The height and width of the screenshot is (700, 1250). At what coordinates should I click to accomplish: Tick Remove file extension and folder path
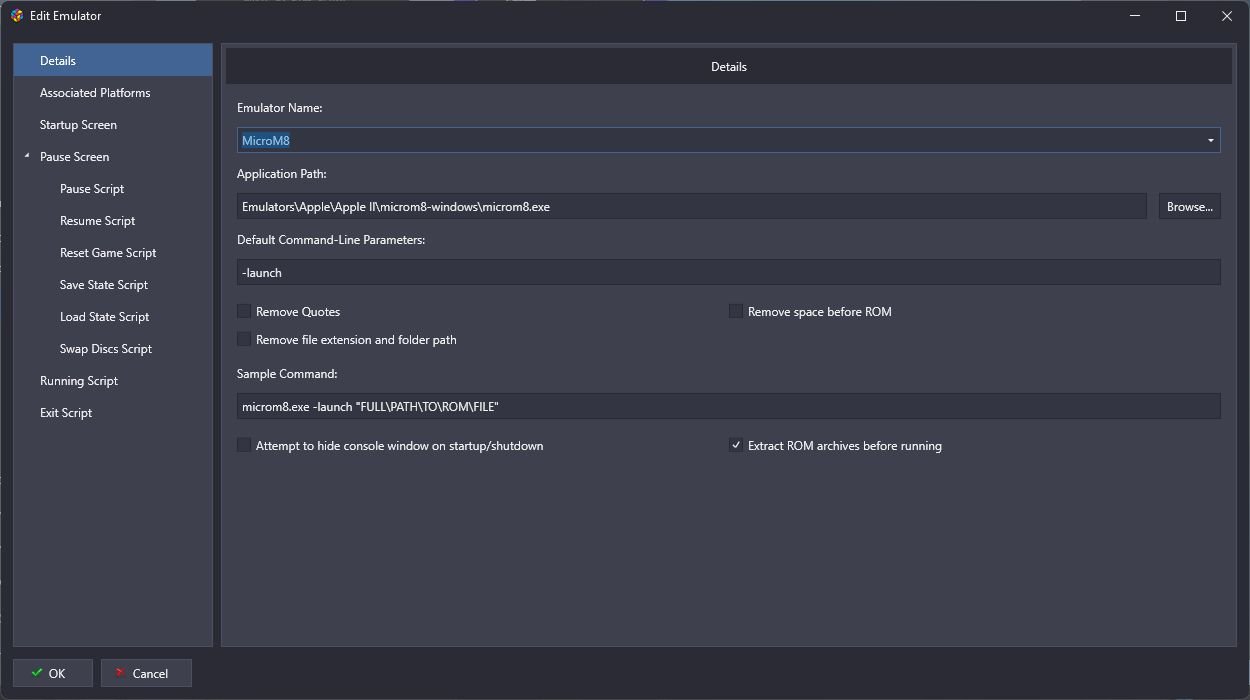click(244, 340)
